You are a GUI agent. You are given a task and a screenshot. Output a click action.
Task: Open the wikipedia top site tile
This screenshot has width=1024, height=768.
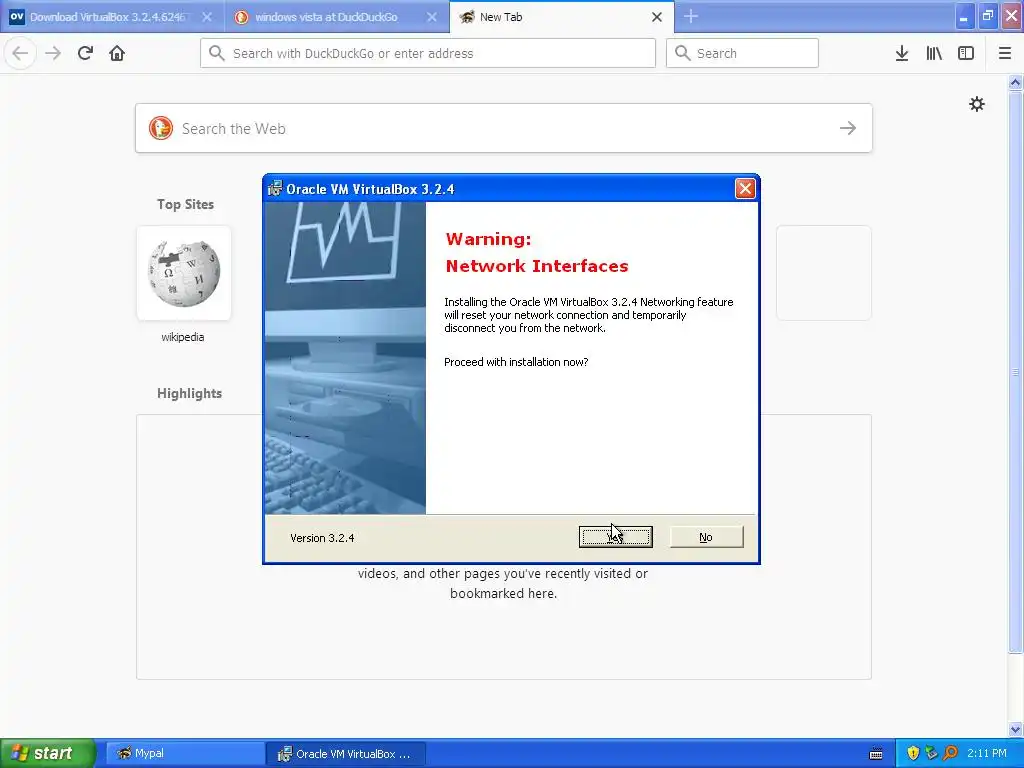(184, 273)
